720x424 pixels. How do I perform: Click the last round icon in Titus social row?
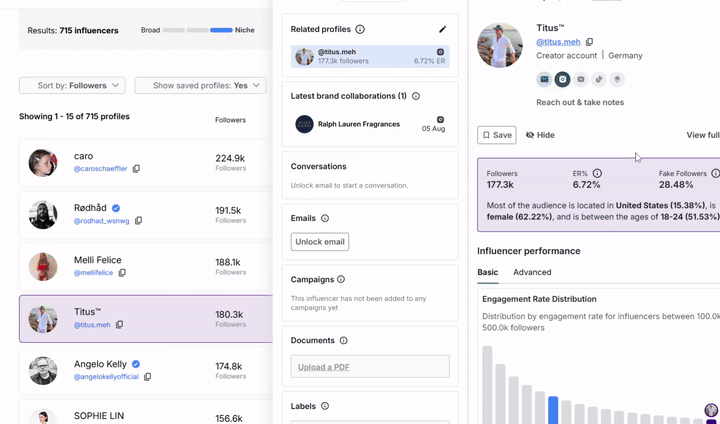[617, 79]
